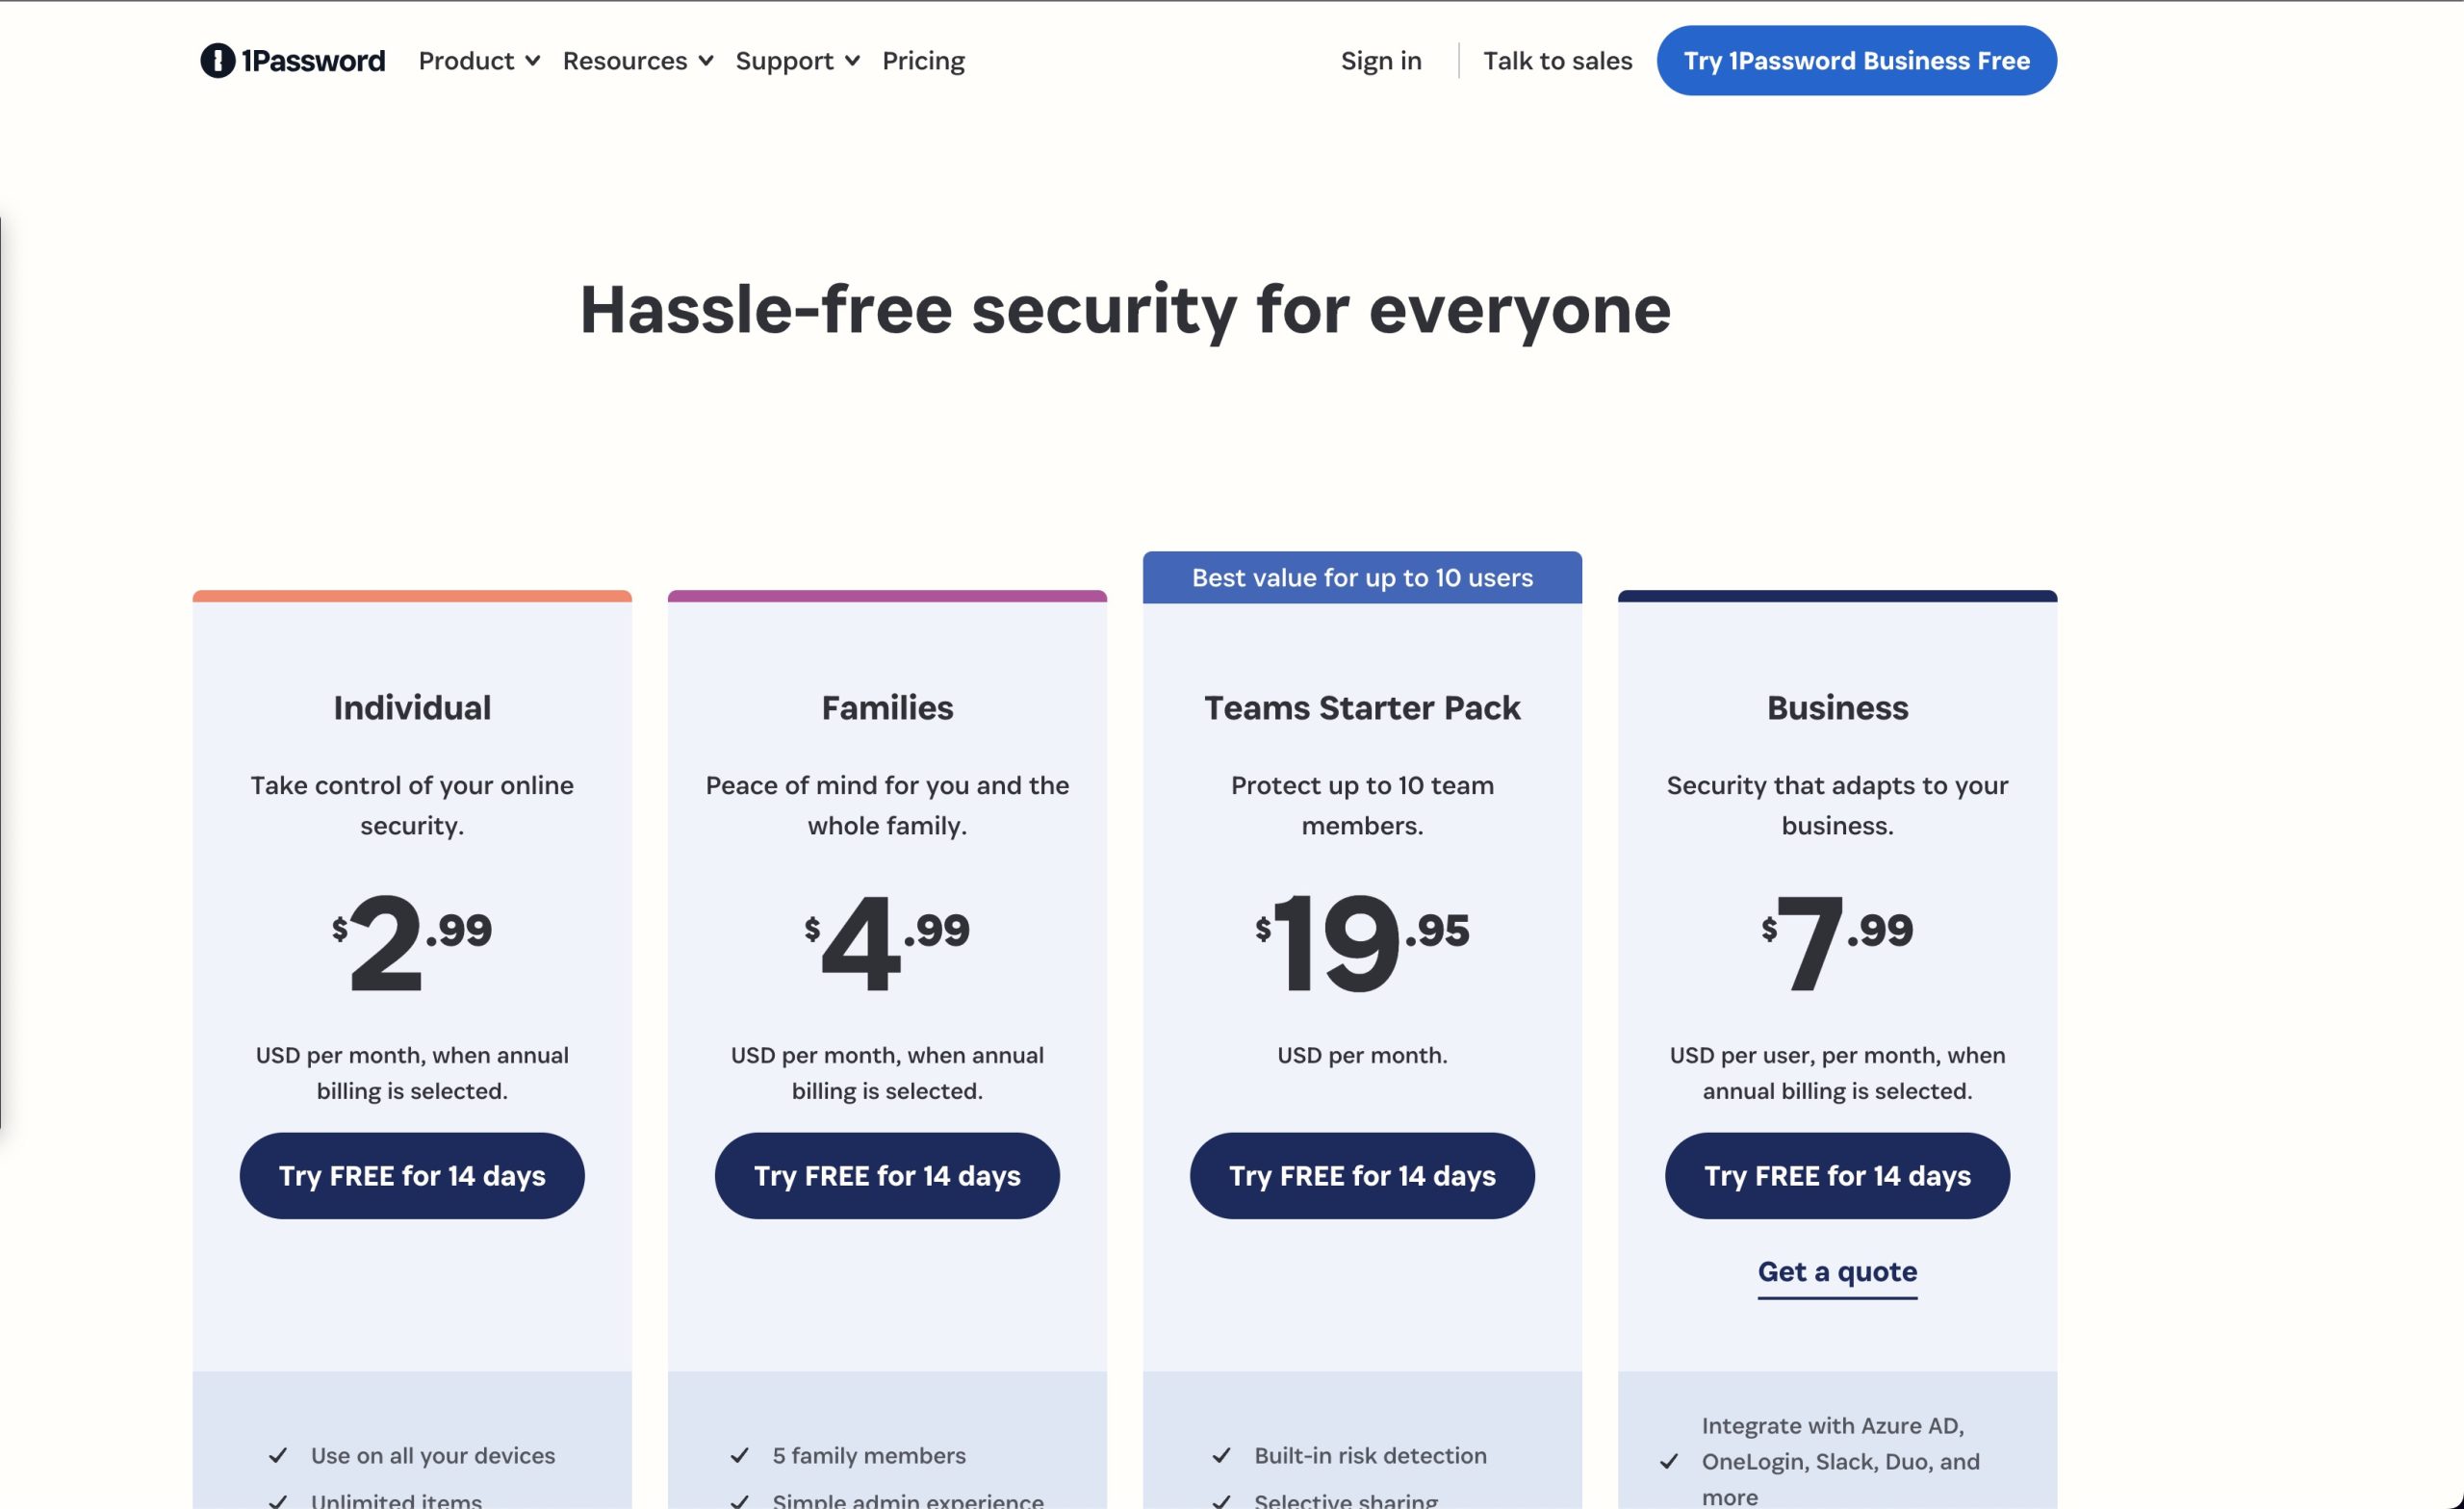The width and height of the screenshot is (2464, 1509).
Task: Click checkmark beside '5 family members'
Action: click(739, 1456)
